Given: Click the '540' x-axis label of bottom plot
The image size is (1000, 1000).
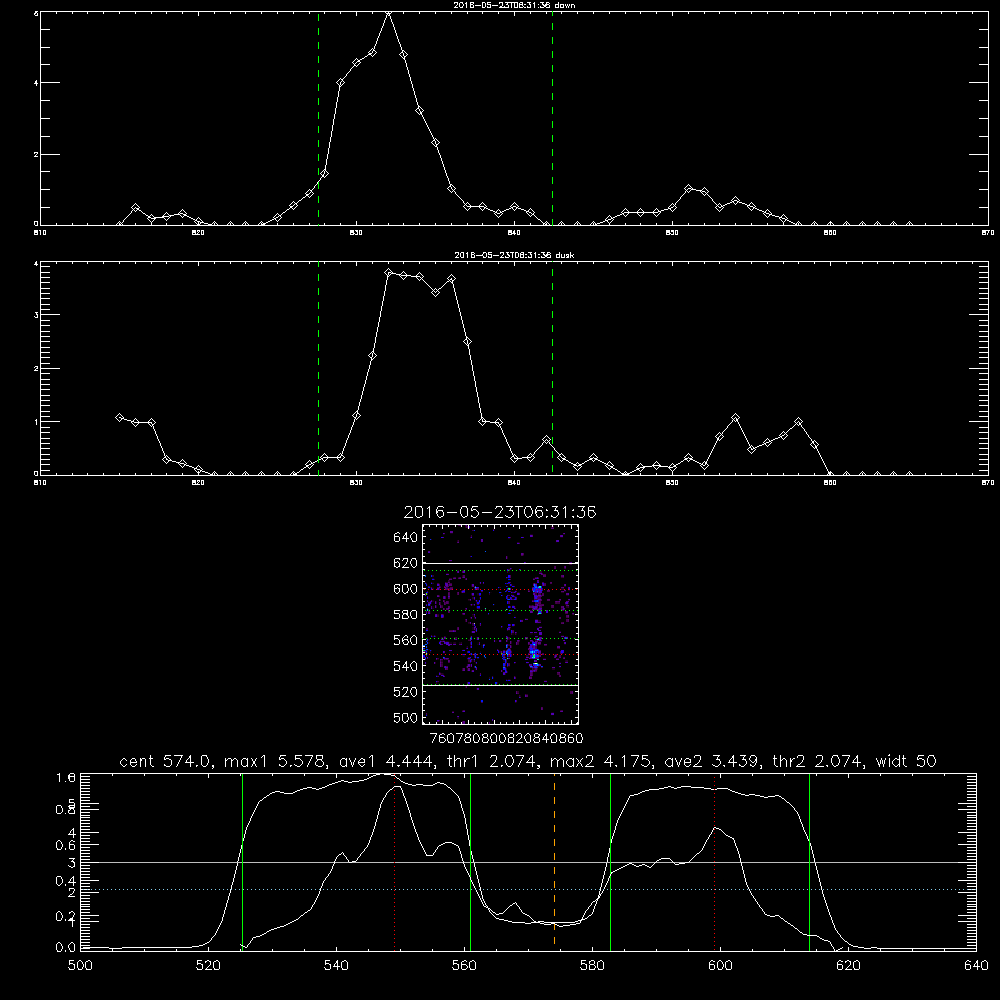Looking at the screenshot, I should [x=336, y=966].
